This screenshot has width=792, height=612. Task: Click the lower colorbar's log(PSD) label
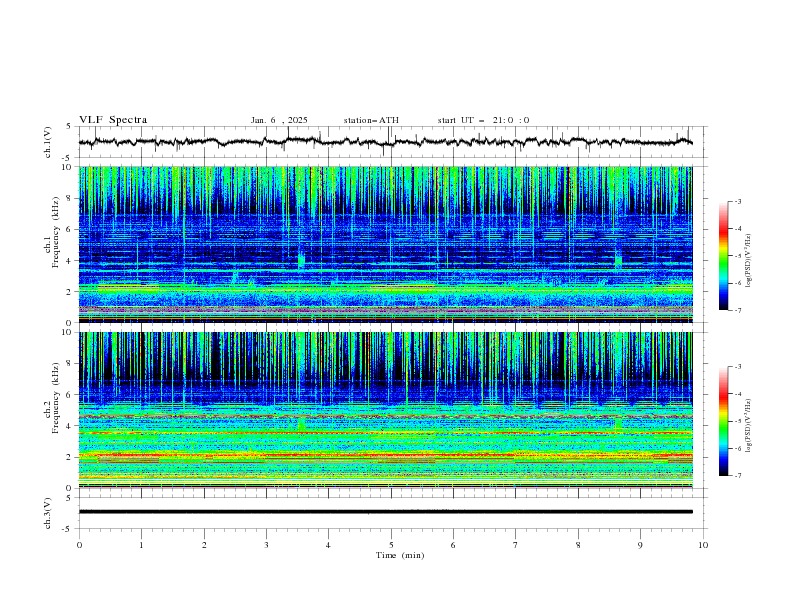[748, 426]
